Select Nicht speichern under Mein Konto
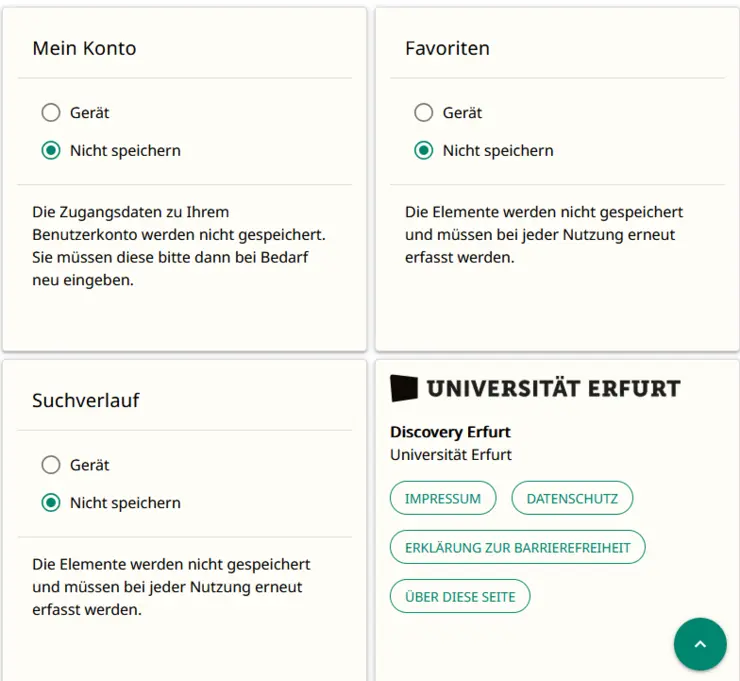Image resolution: width=740 pixels, height=681 pixels. coord(51,151)
